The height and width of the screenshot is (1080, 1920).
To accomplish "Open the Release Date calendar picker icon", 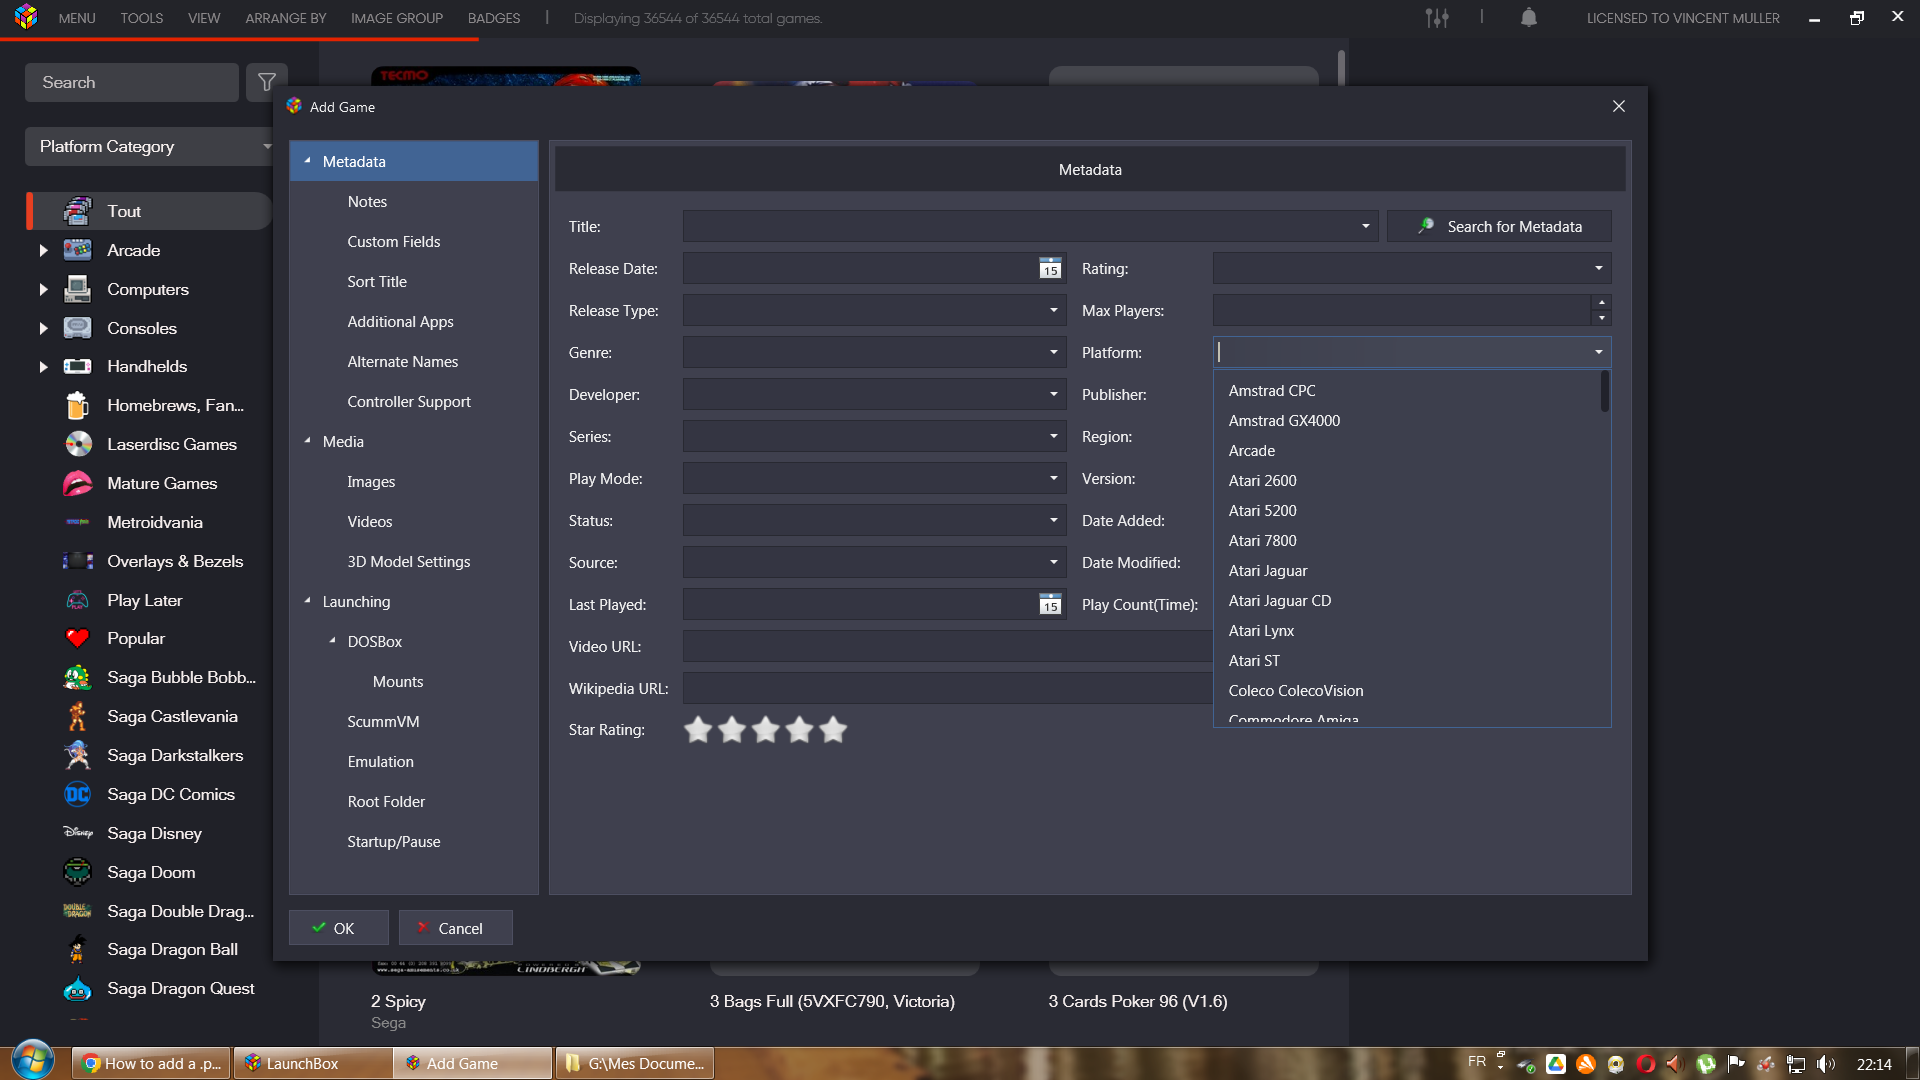I will (1050, 268).
